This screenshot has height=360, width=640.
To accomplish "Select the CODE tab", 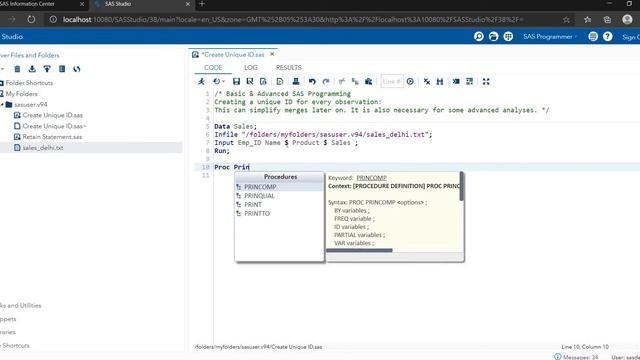I will pyautogui.click(x=213, y=67).
